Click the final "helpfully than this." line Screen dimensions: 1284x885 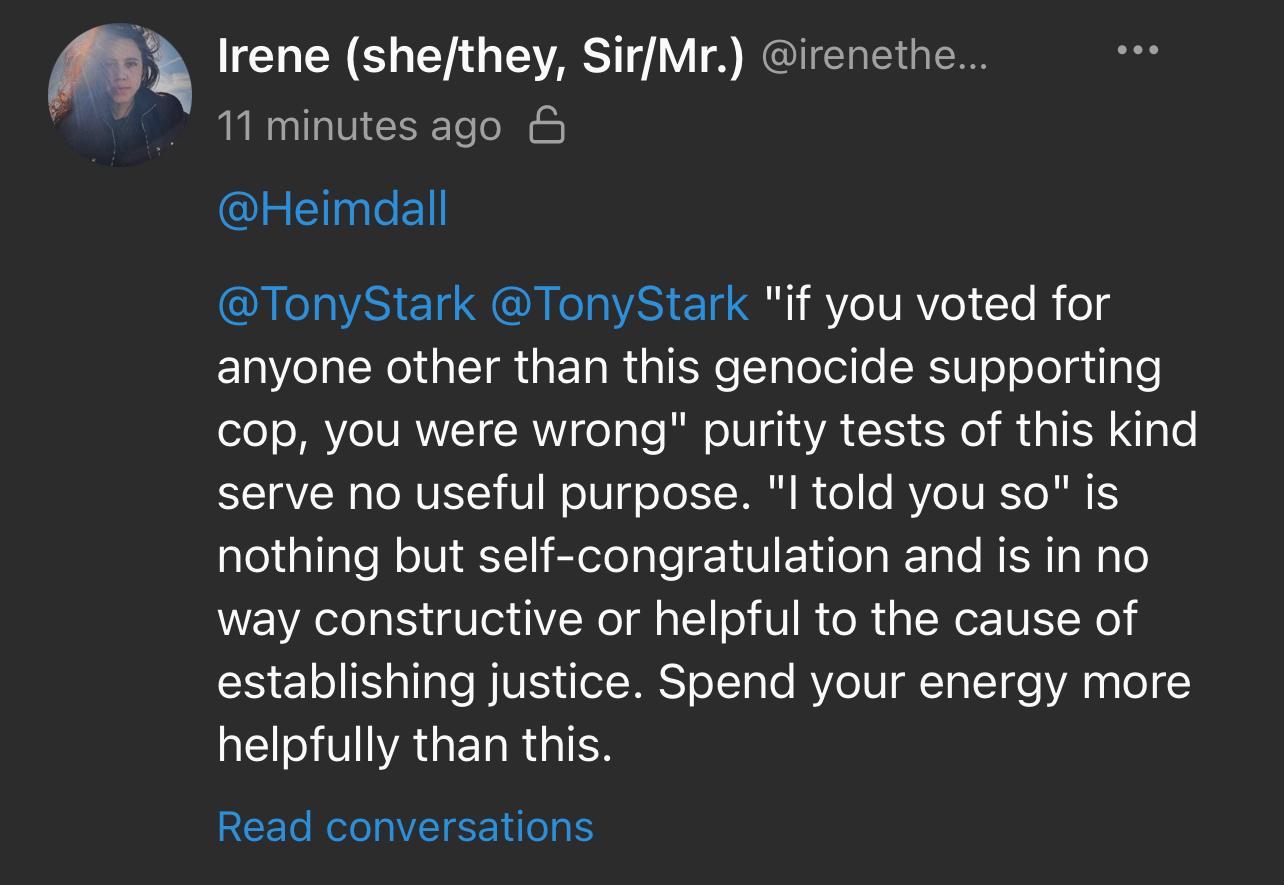(x=414, y=743)
